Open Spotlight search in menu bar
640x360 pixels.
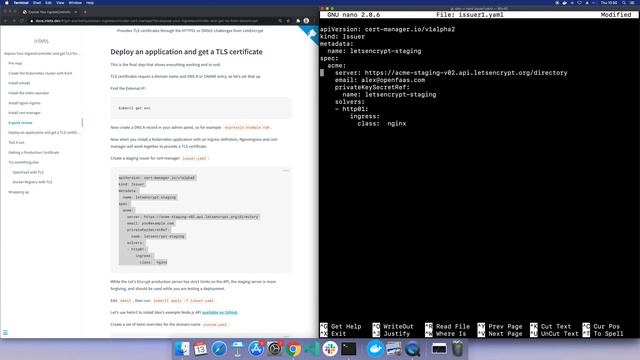(x=624, y=2)
